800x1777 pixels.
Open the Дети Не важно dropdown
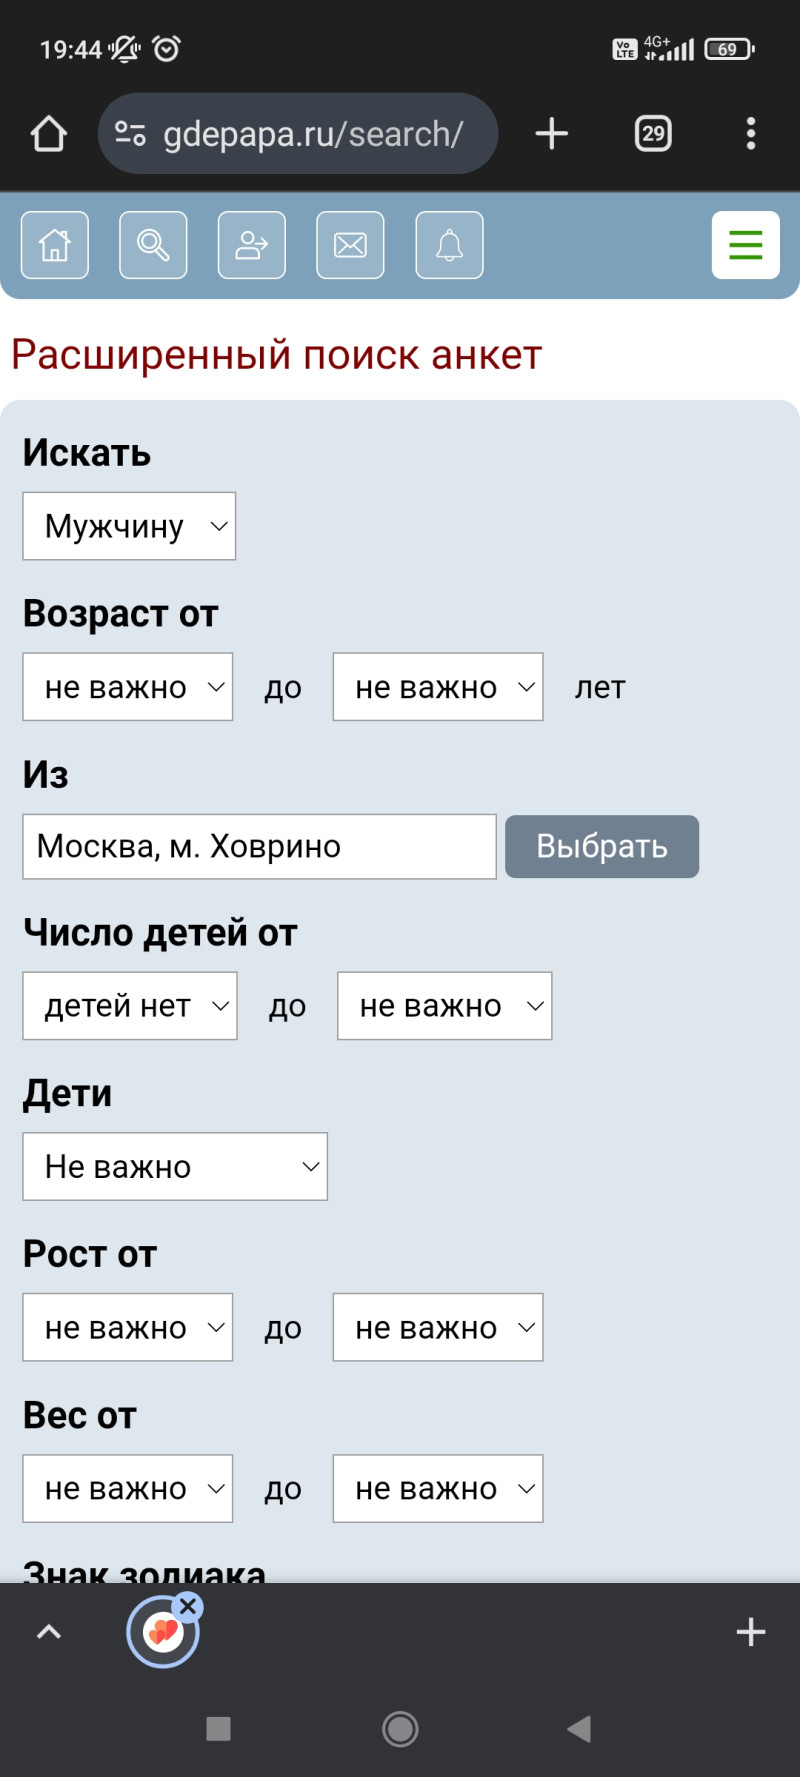175,1167
